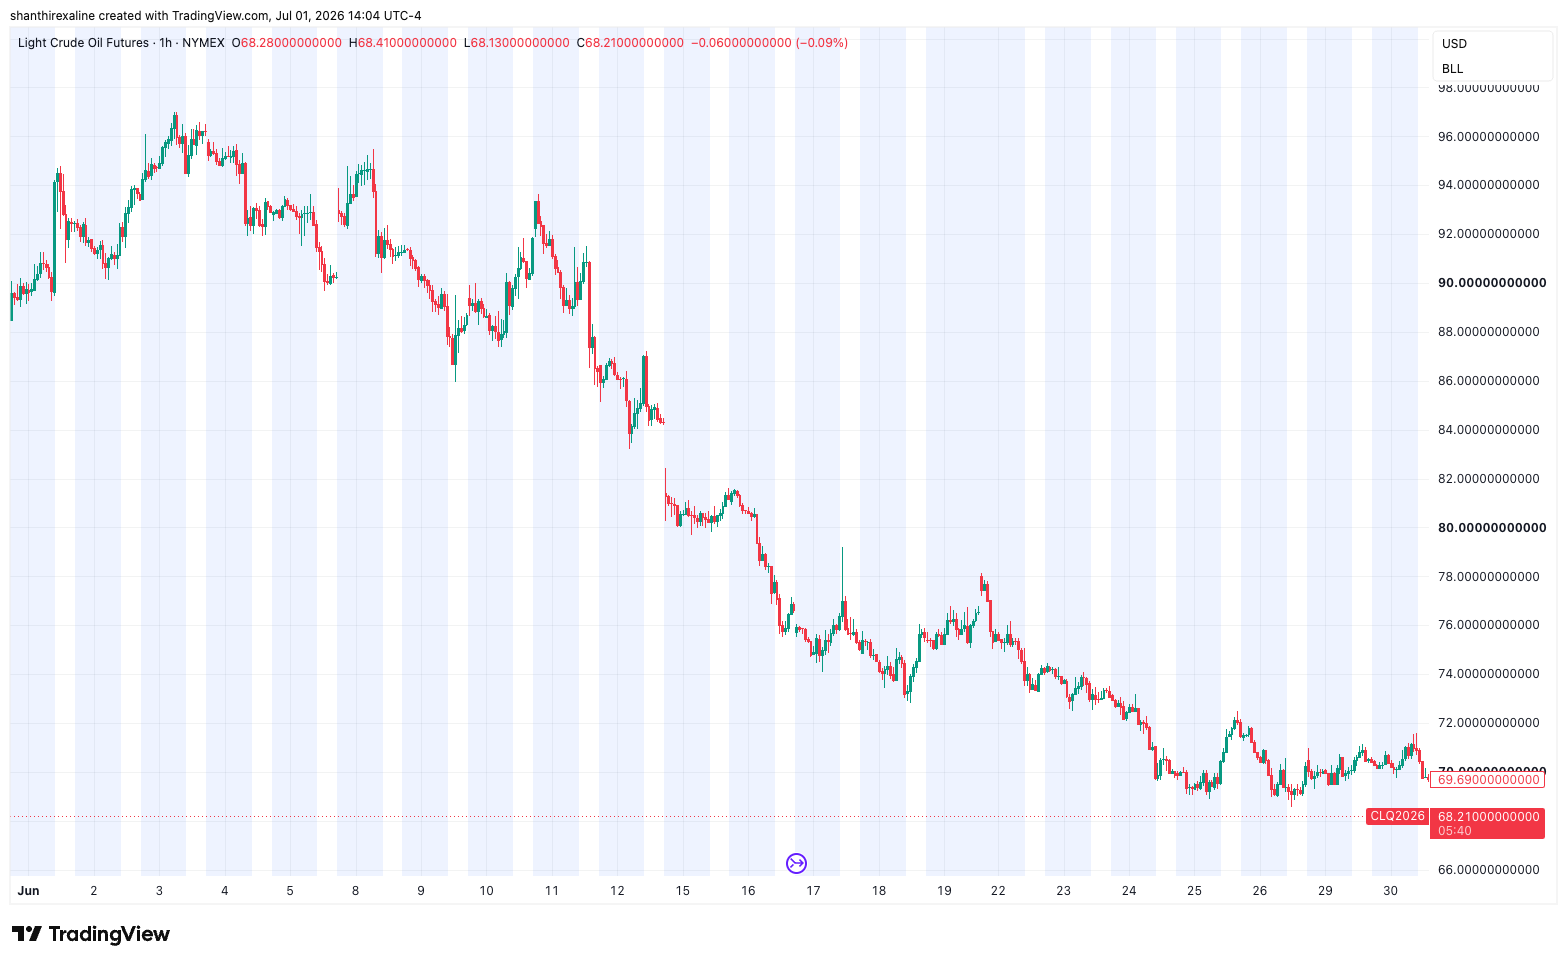1567x964 pixels.
Task: Click the bold 90.00 price axis label
Action: 1492,283
